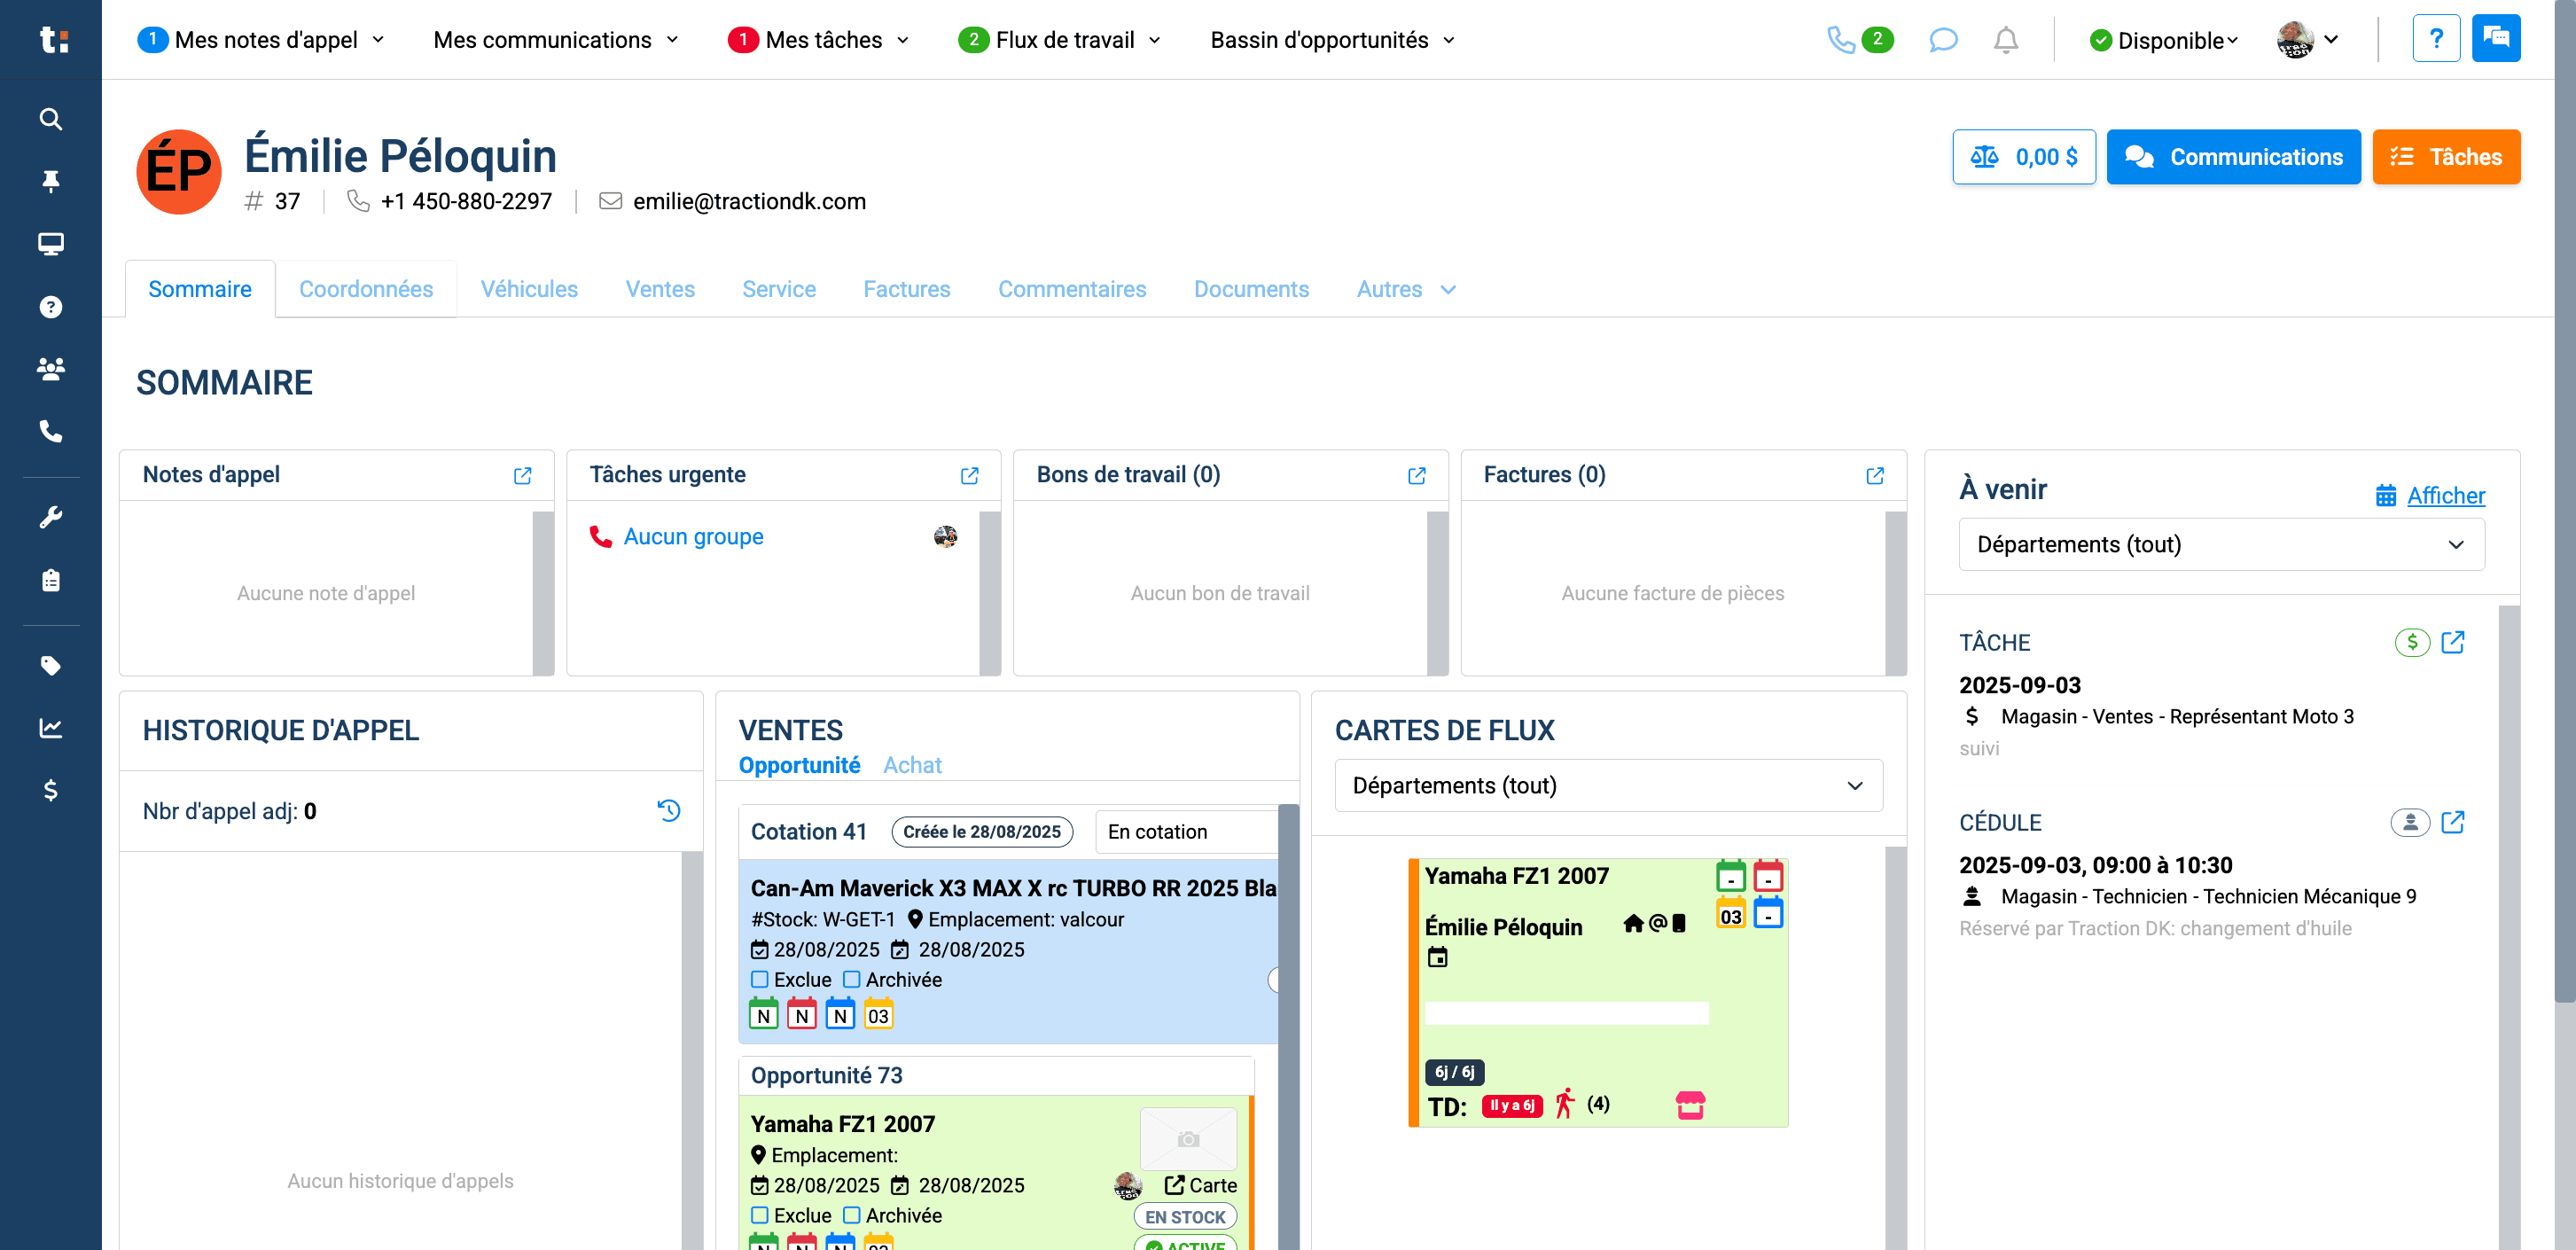Viewport: 2576px width, 1250px height.
Task: Open the En cotation status dropdown
Action: pyautogui.click(x=1186, y=832)
